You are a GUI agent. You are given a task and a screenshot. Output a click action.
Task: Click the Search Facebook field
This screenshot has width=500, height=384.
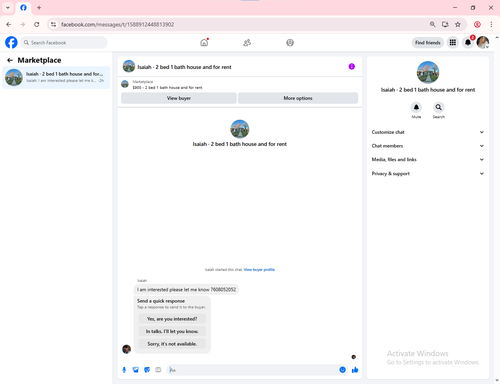tap(64, 43)
